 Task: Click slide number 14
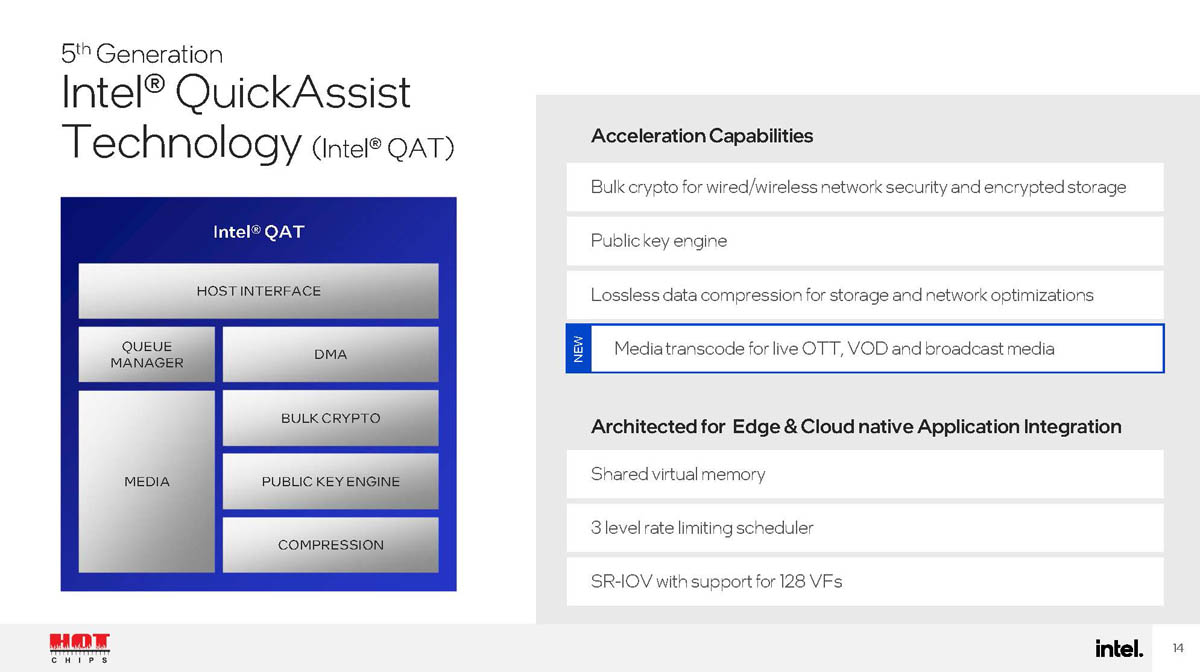point(1177,650)
